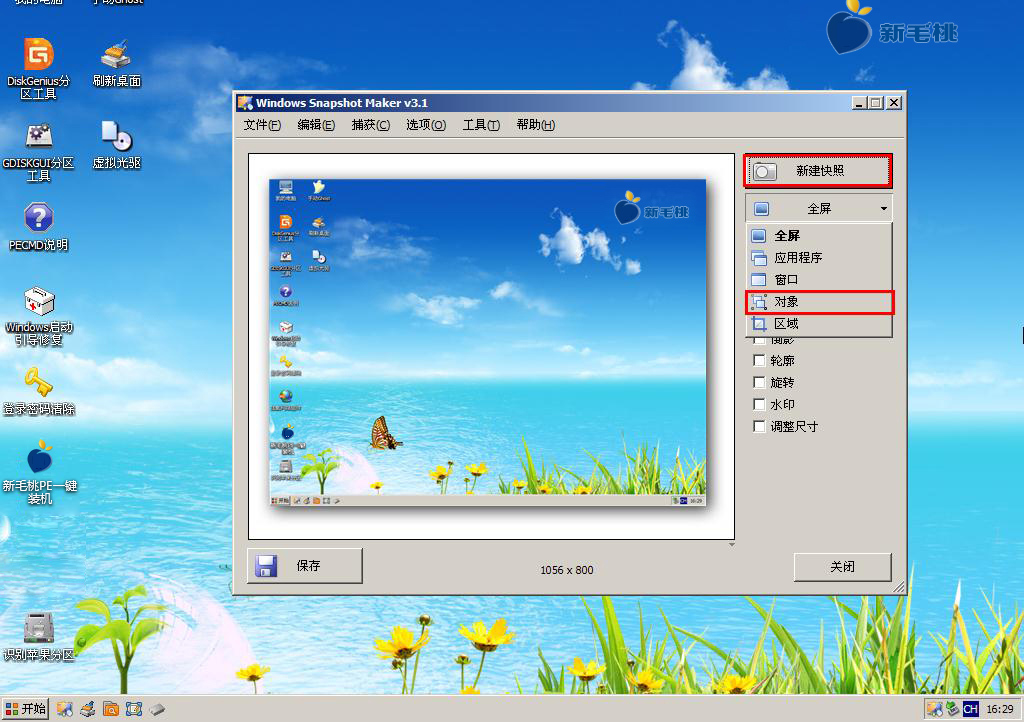Screen dimensions: 1024x722
Task: Enable the 调整尺寸 checkbox
Action: point(759,427)
